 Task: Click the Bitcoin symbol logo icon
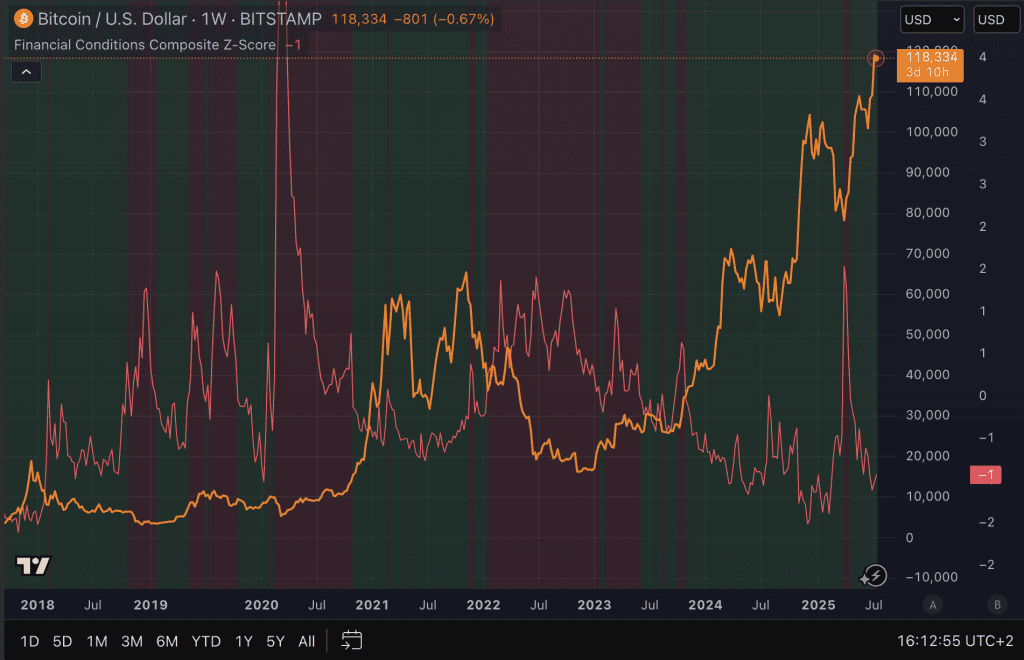point(24,18)
